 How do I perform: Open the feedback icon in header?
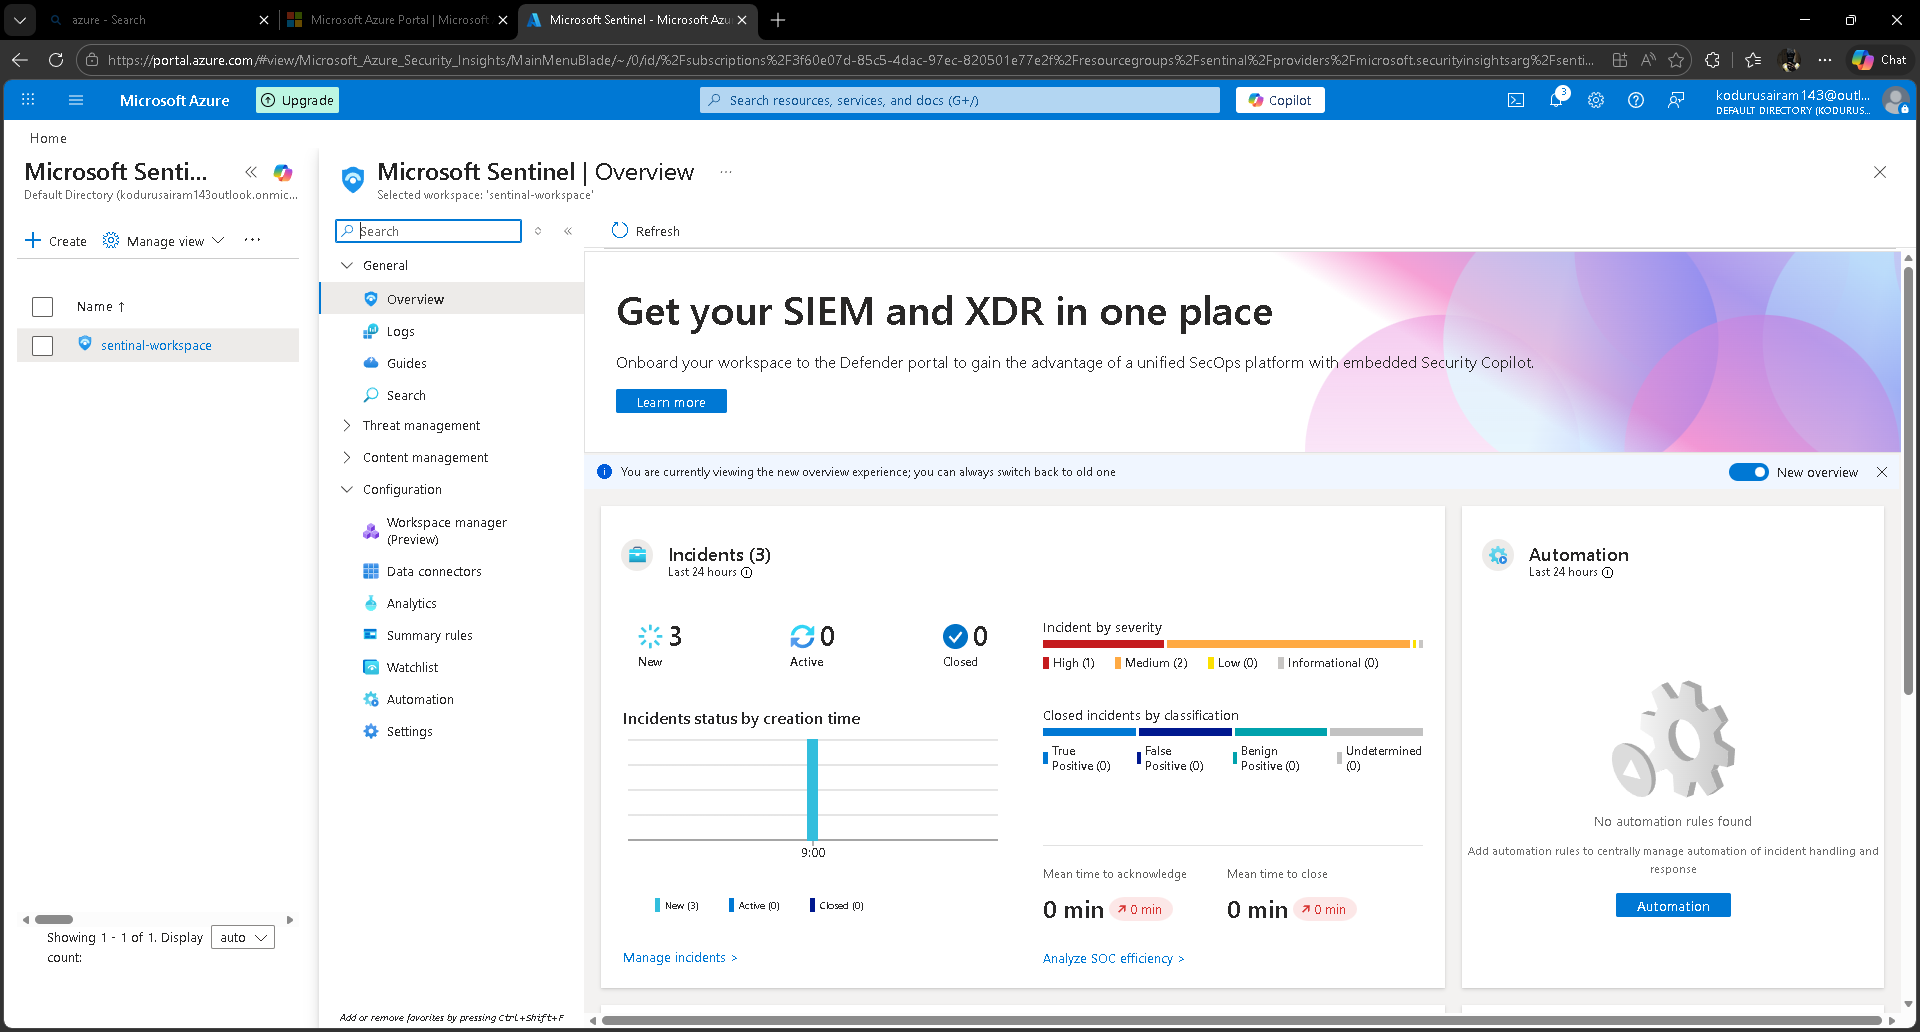point(1676,100)
